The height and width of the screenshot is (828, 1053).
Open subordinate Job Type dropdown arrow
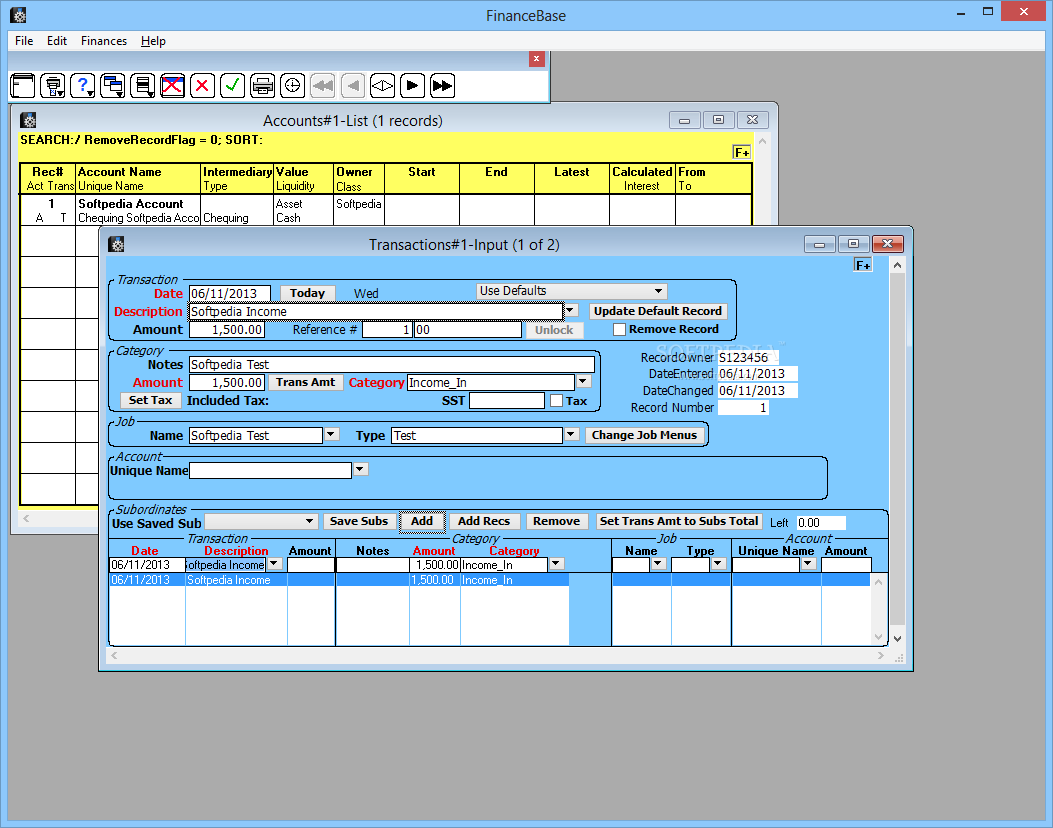pos(719,564)
